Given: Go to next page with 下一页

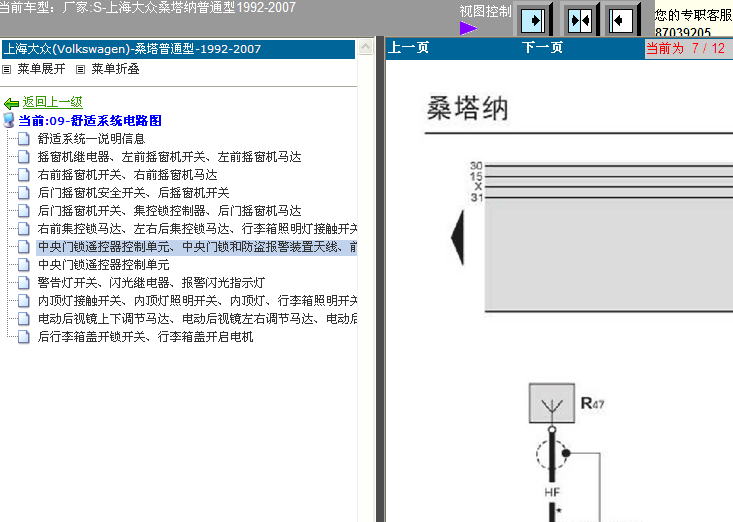Looking at the screenshot, I should coord(542,48).
